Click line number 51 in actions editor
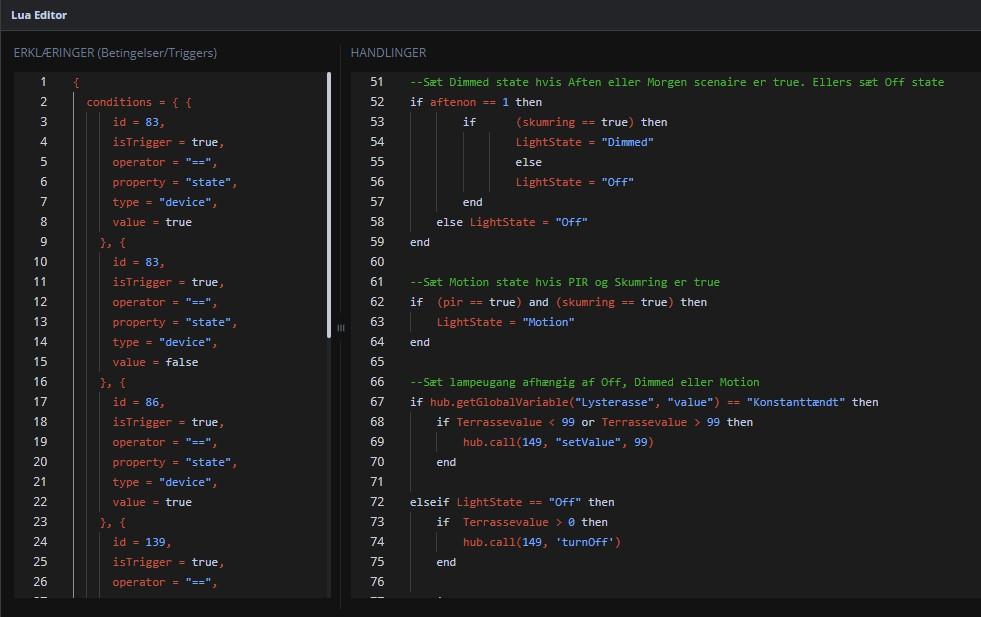Image resolution: width=981 pixels, height=617 pixels. click(x=376, y=82)
